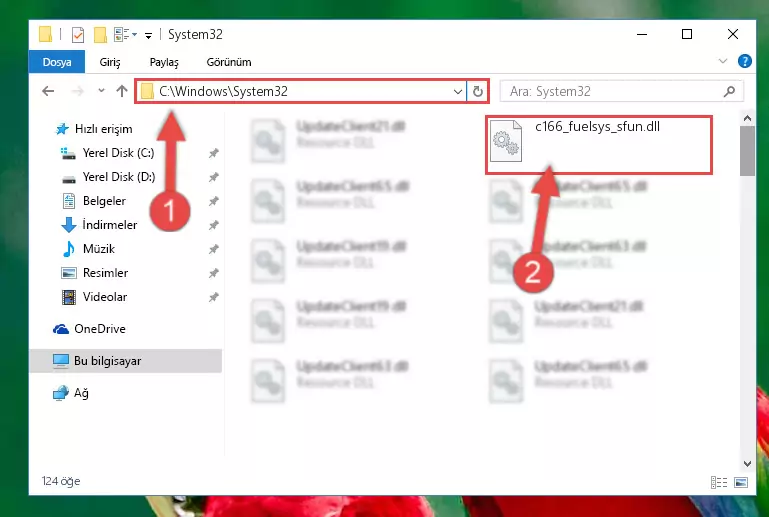Switch to details view layout icon

(x=718, y=483)
